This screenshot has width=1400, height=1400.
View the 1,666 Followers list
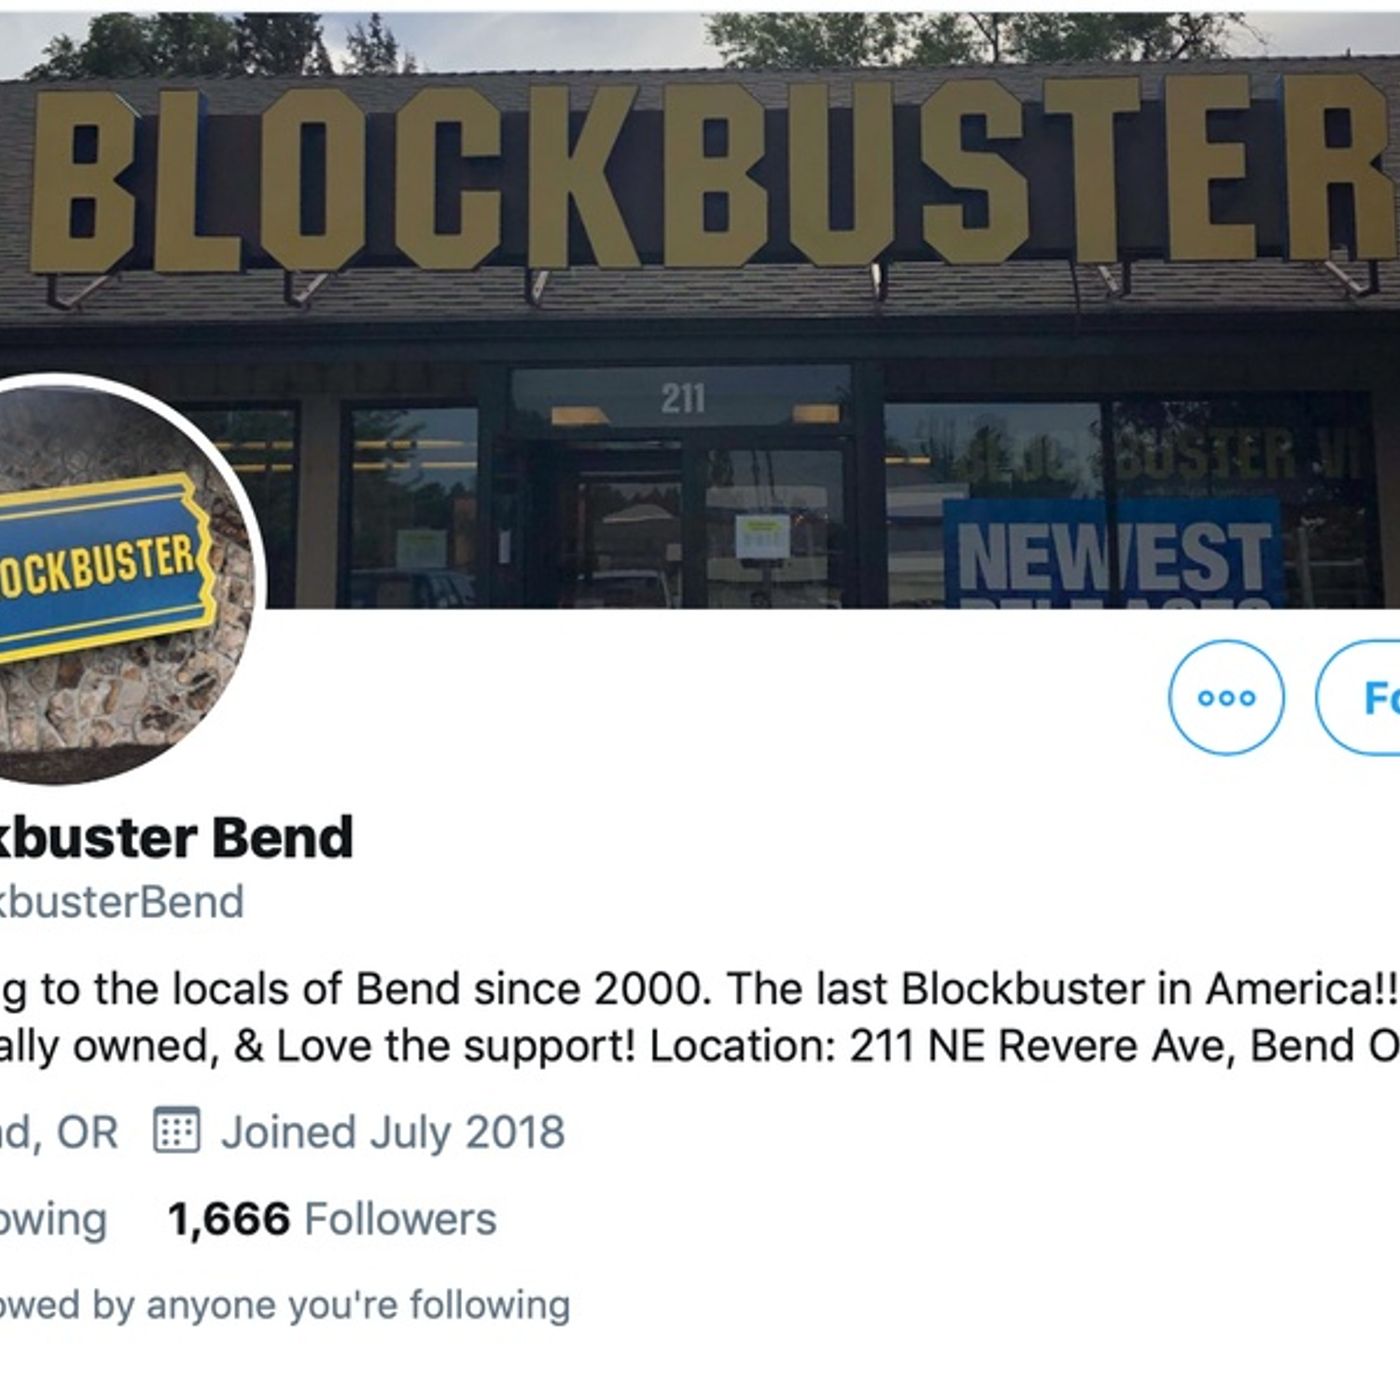point(332,1219)
